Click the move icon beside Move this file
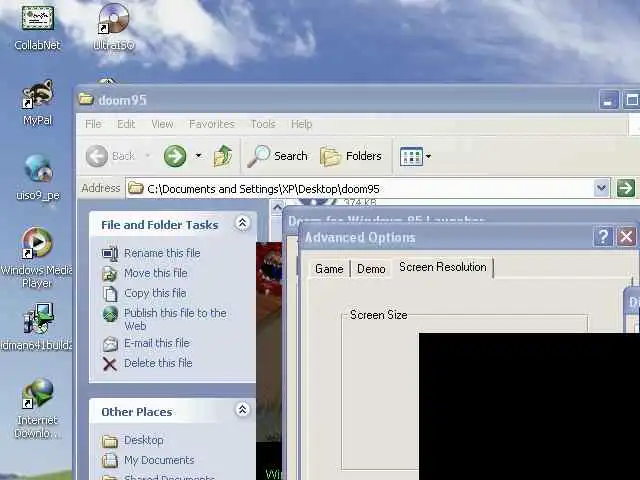The height and width of the screenshot is (480, 640). [x=110, y=274]
